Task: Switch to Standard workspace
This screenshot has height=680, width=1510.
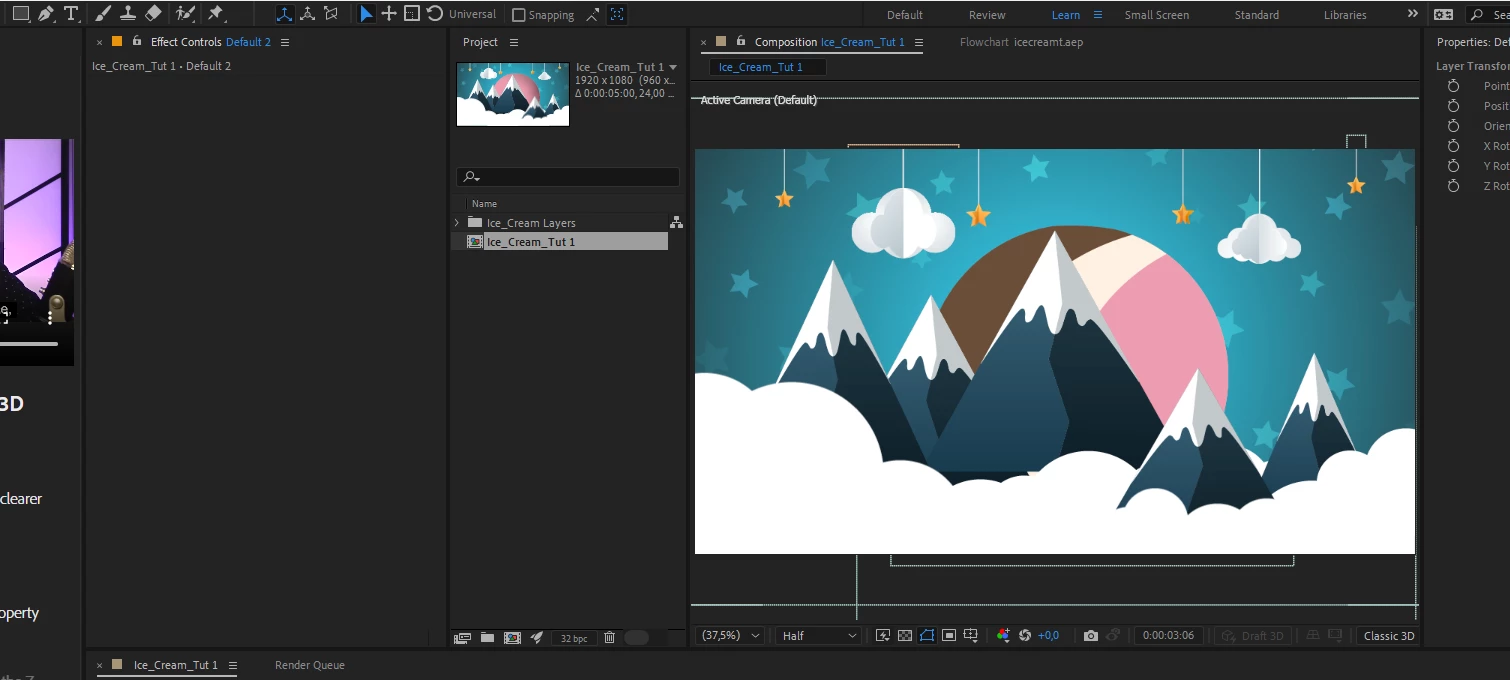Action: [1257, 15]
